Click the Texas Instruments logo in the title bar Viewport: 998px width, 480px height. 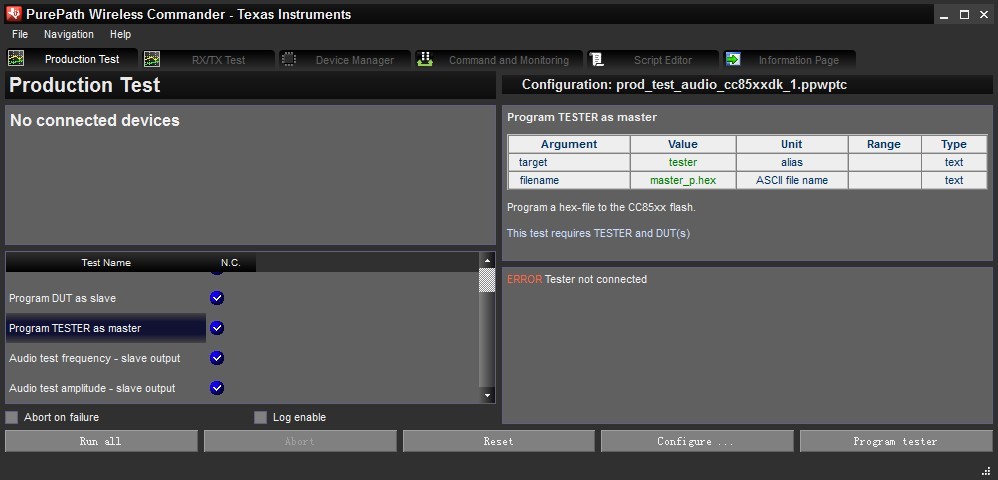coord(13,13)
